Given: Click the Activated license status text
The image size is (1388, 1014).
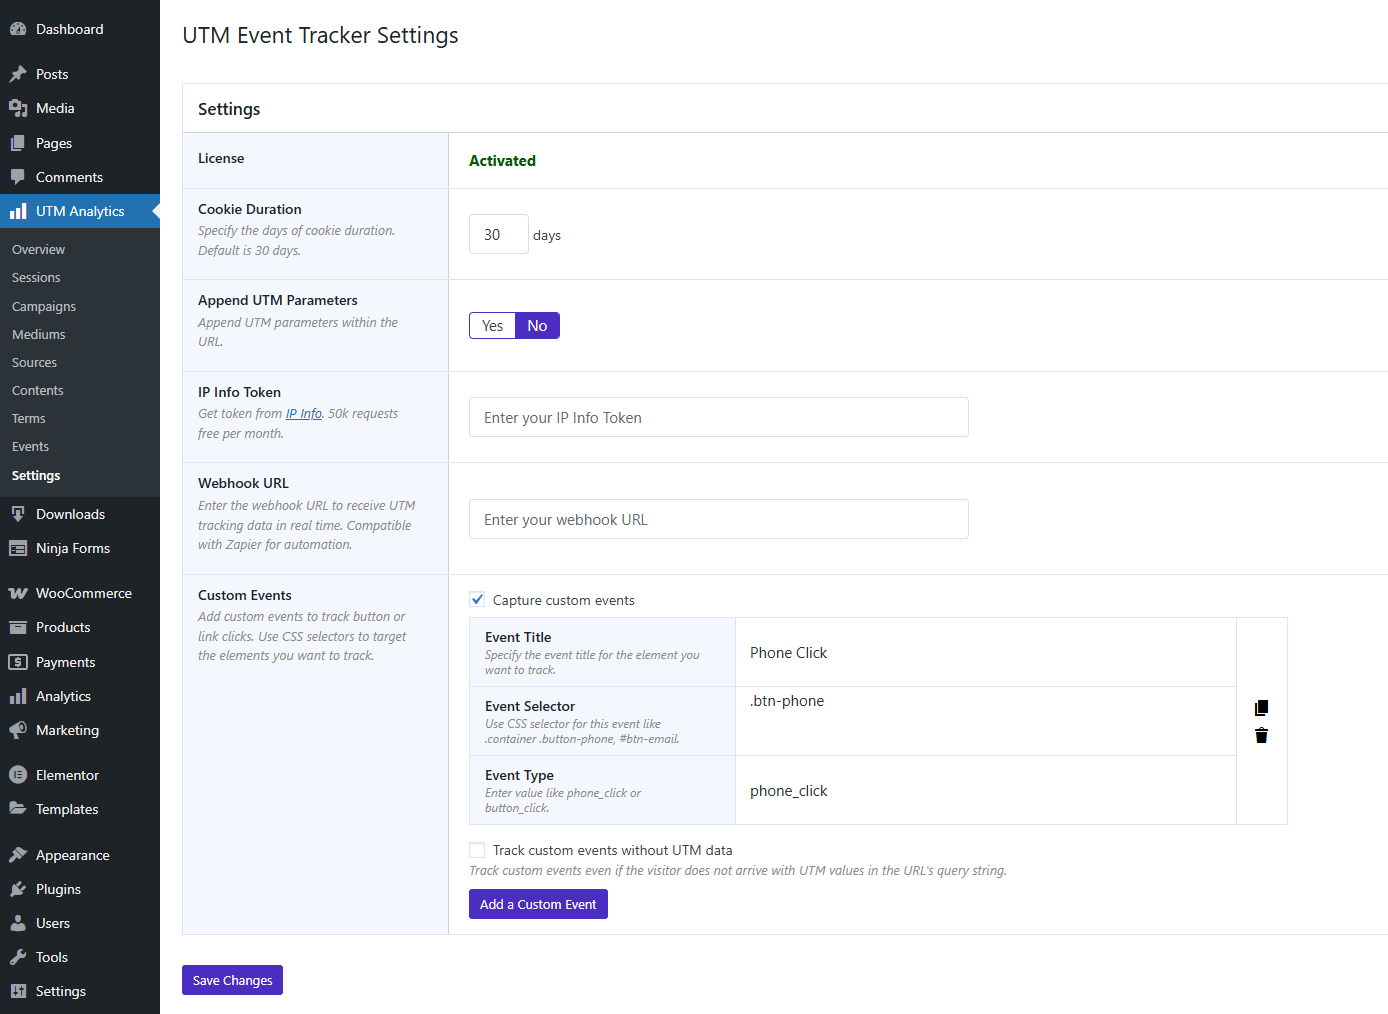Looking at the screenshot, I should [502, 160].
